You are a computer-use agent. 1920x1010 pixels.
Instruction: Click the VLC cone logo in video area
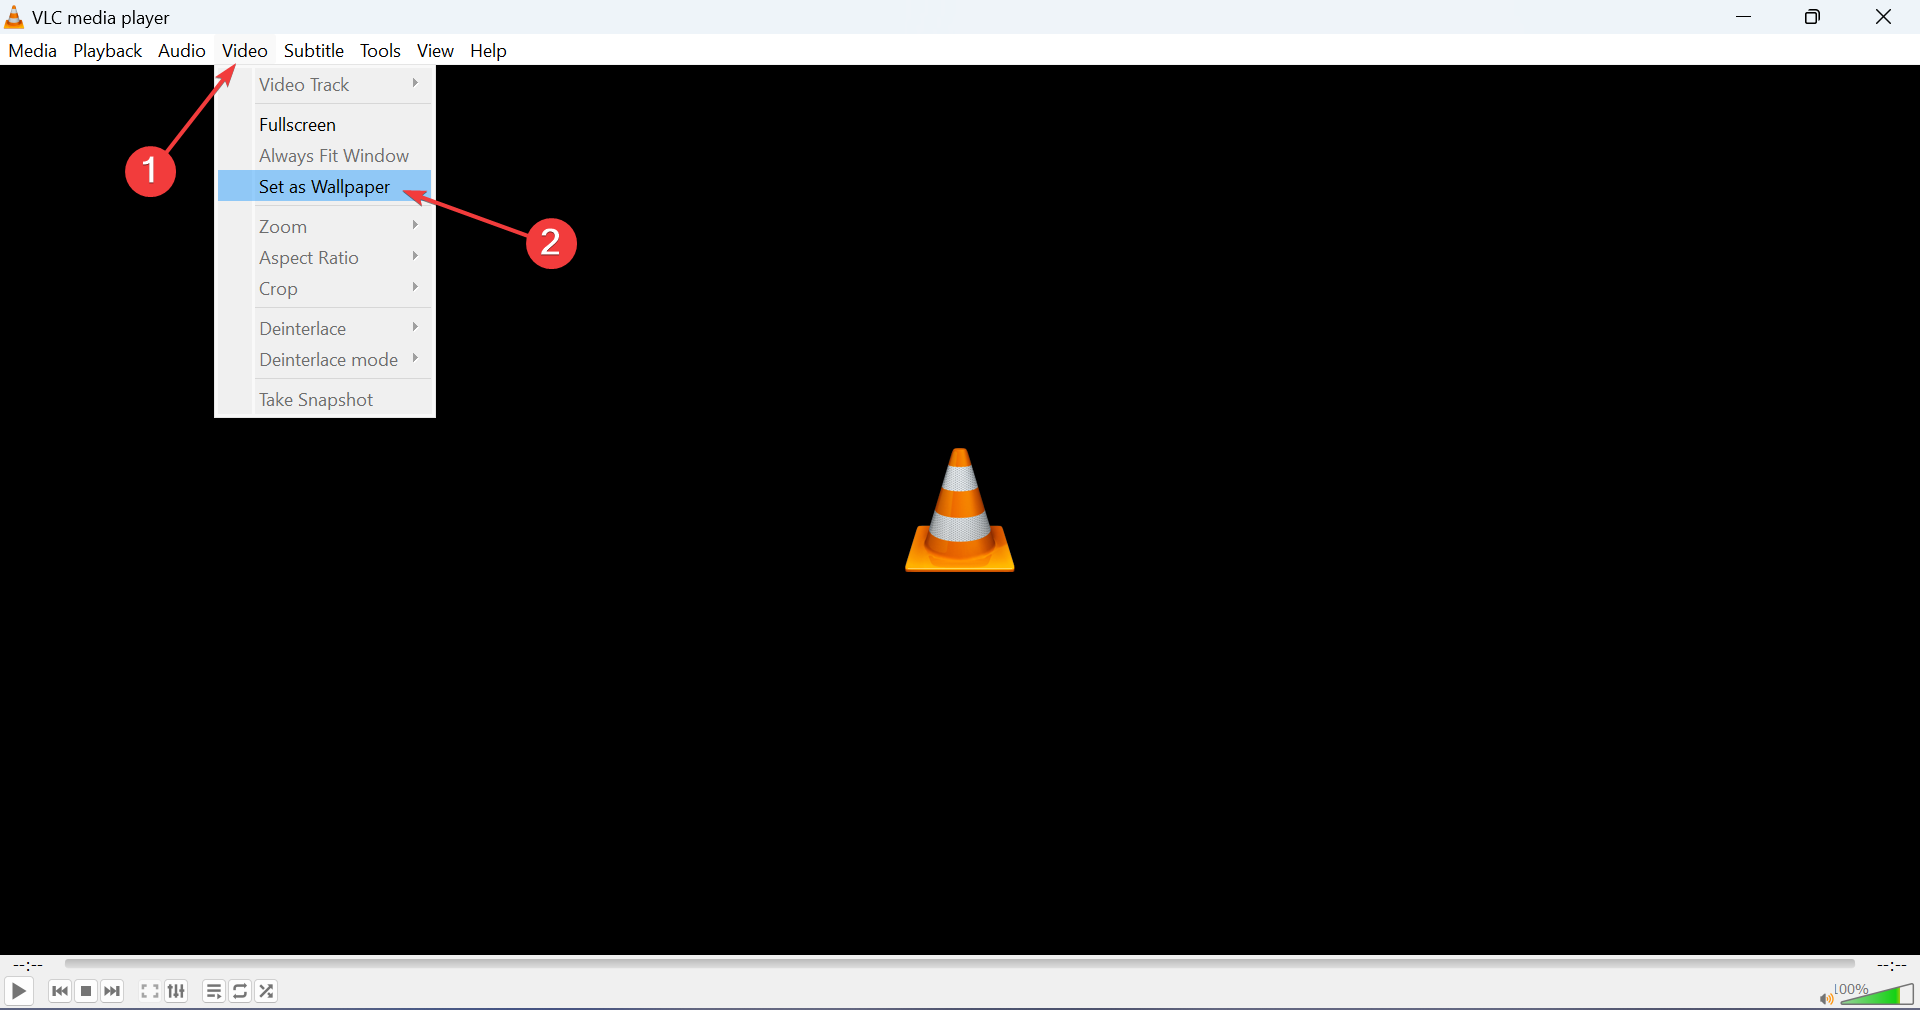(x=960, y=510)
